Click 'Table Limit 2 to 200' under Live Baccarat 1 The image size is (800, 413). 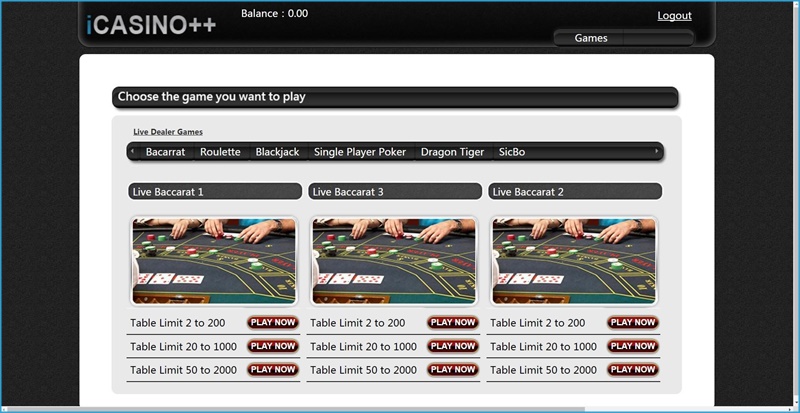178,323
